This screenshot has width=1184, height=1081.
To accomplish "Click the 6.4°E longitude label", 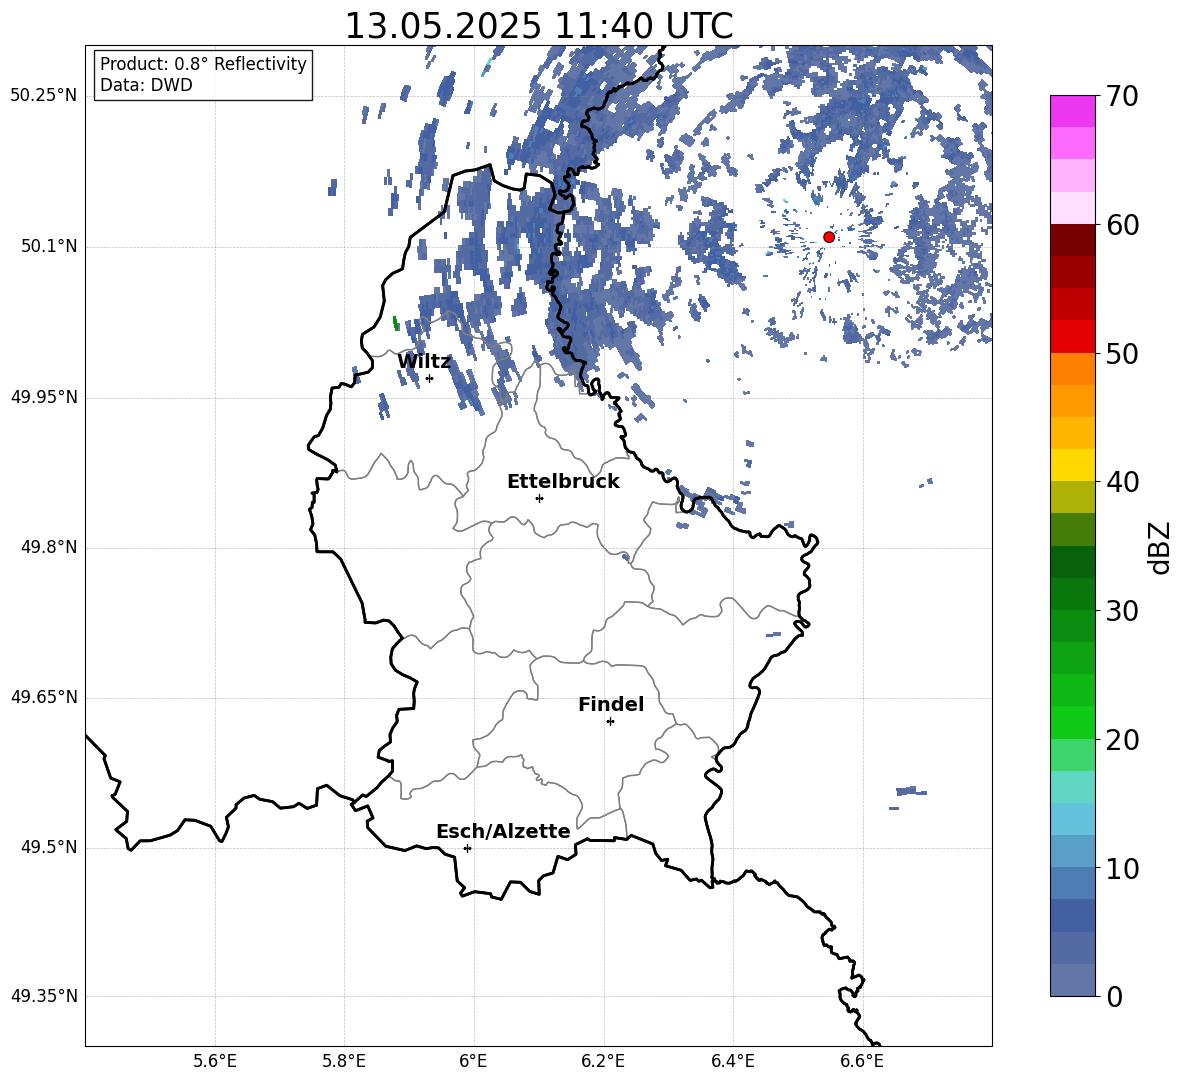I will click(x=732, y=1061).
